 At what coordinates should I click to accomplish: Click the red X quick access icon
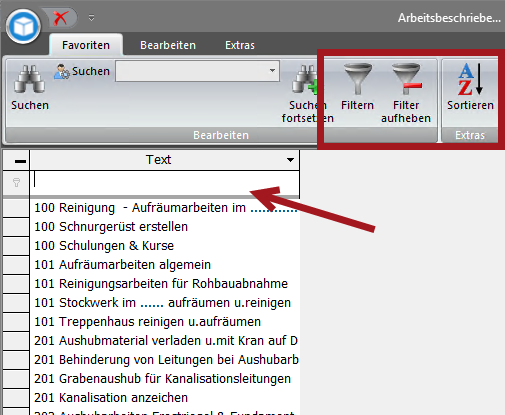pyautogui.click(x=60, y=18)
